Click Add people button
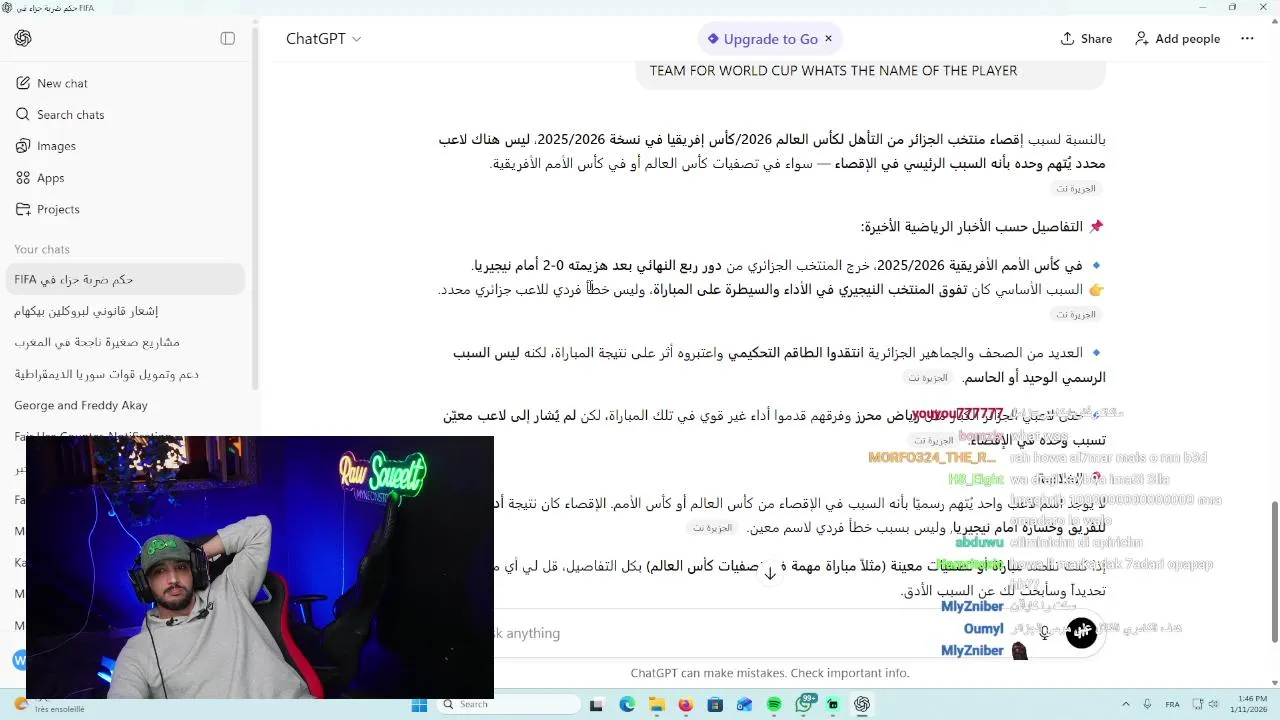The height and width of the screenshot is (720, 1280). (x=1177, y=39)
